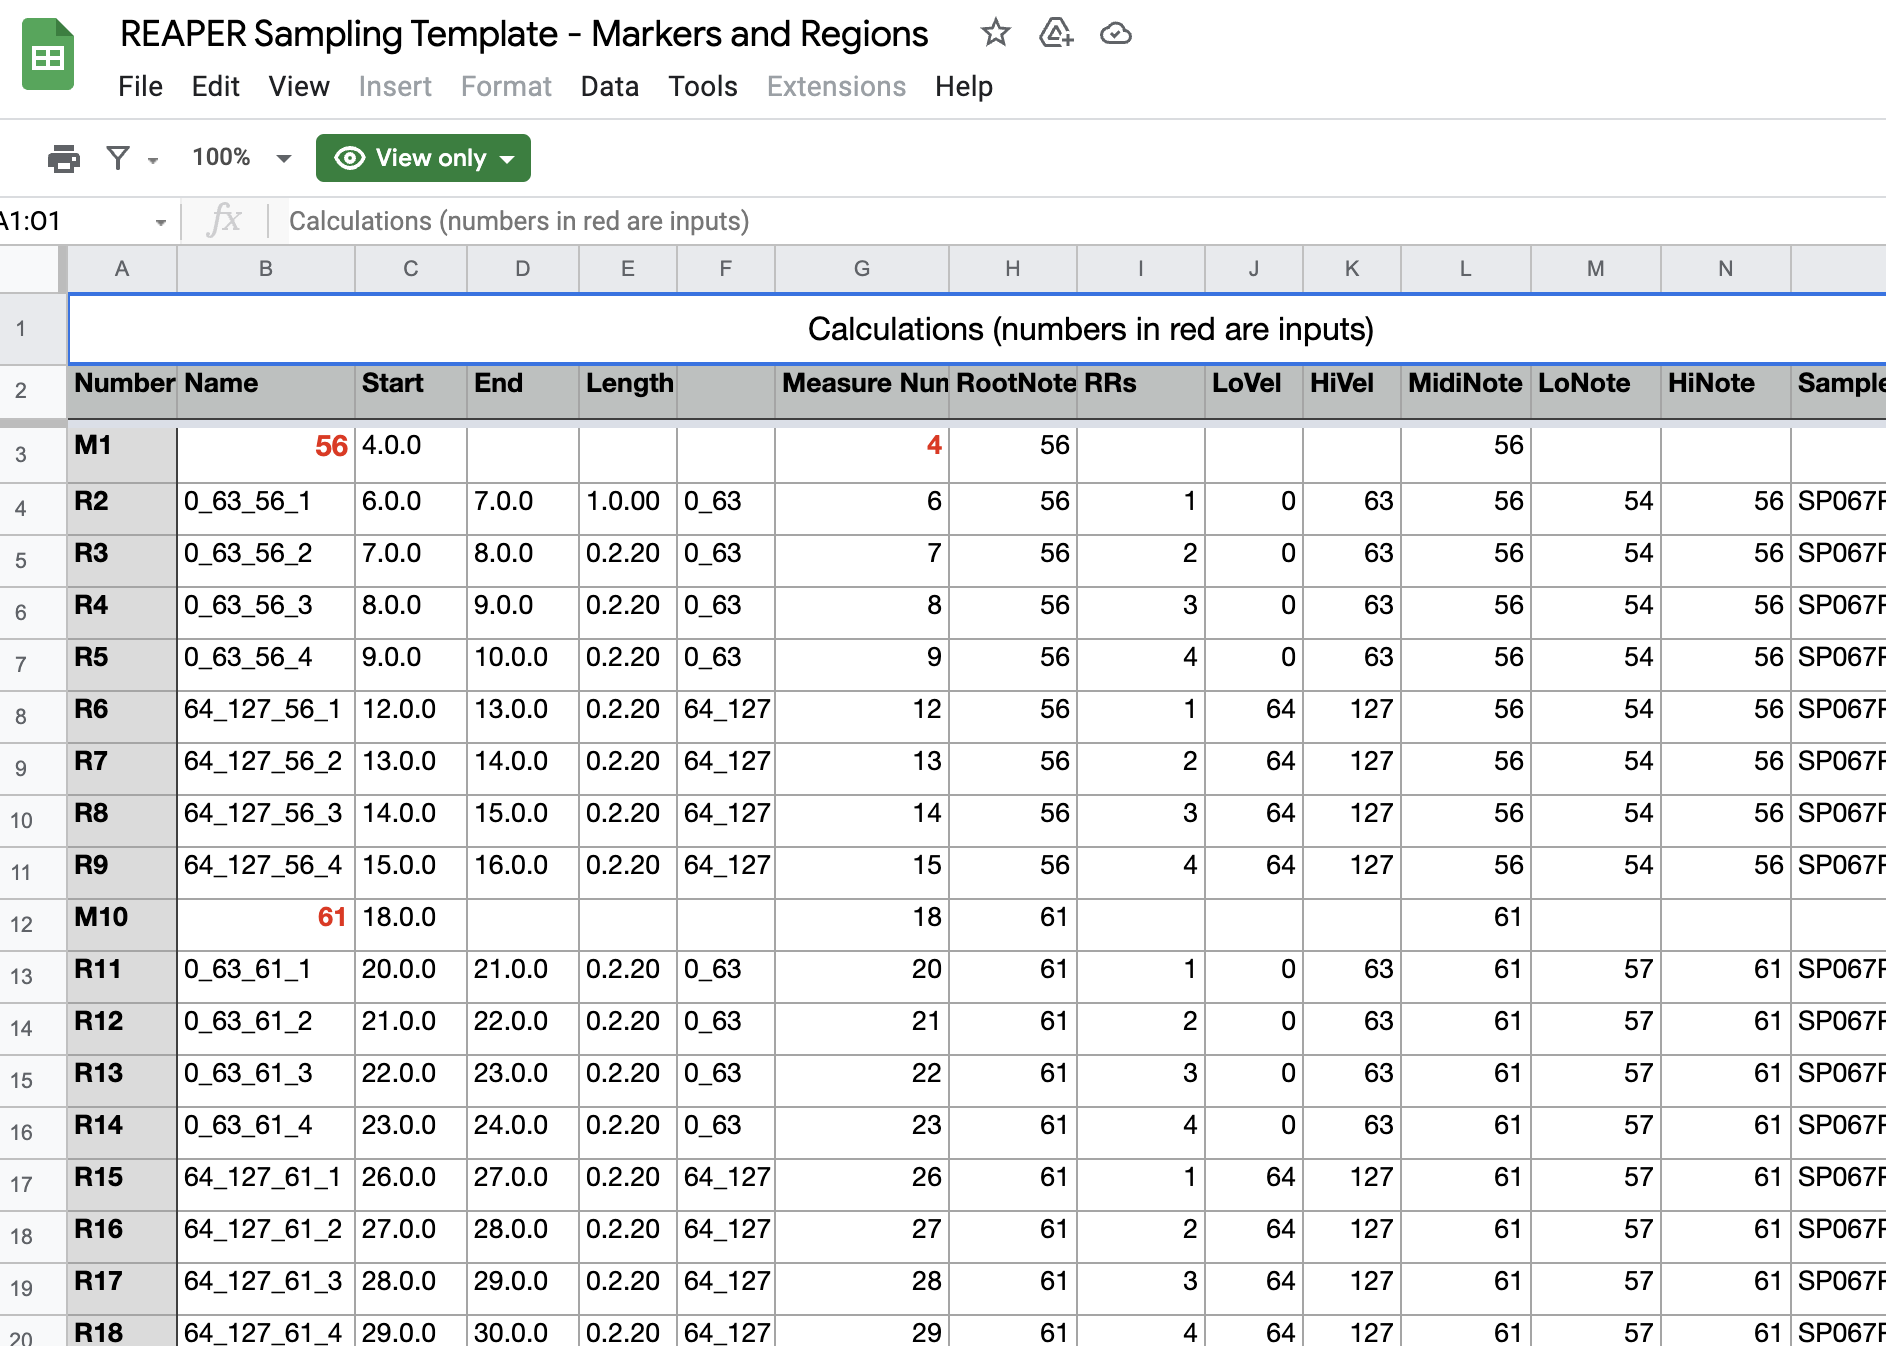
Task: Click the 'LoVel' header cell
Action: coord(1254,391)
